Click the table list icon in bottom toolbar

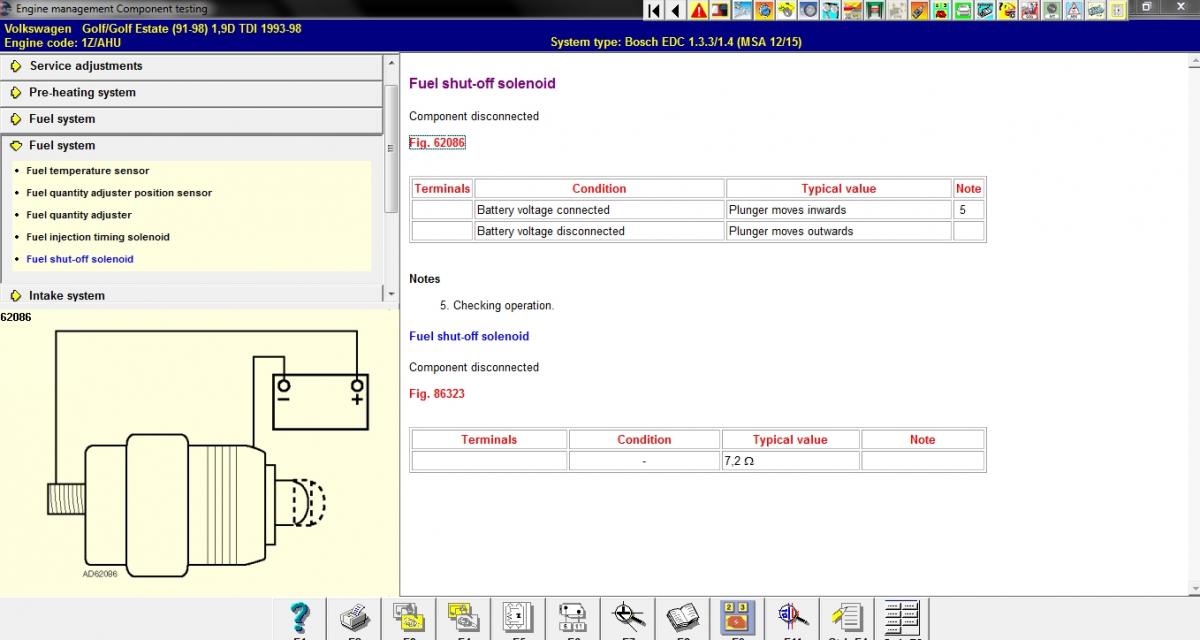(901, 618)
